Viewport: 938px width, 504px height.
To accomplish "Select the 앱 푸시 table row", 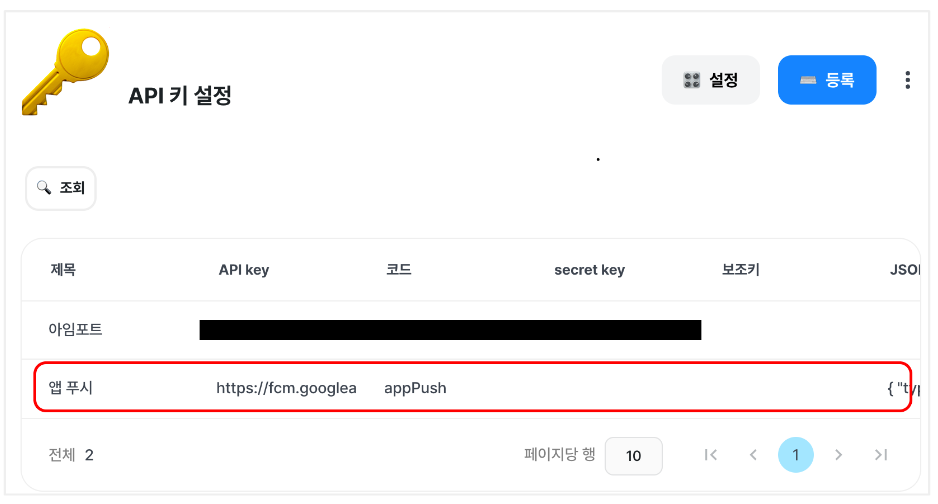I will tap(471, 388).
